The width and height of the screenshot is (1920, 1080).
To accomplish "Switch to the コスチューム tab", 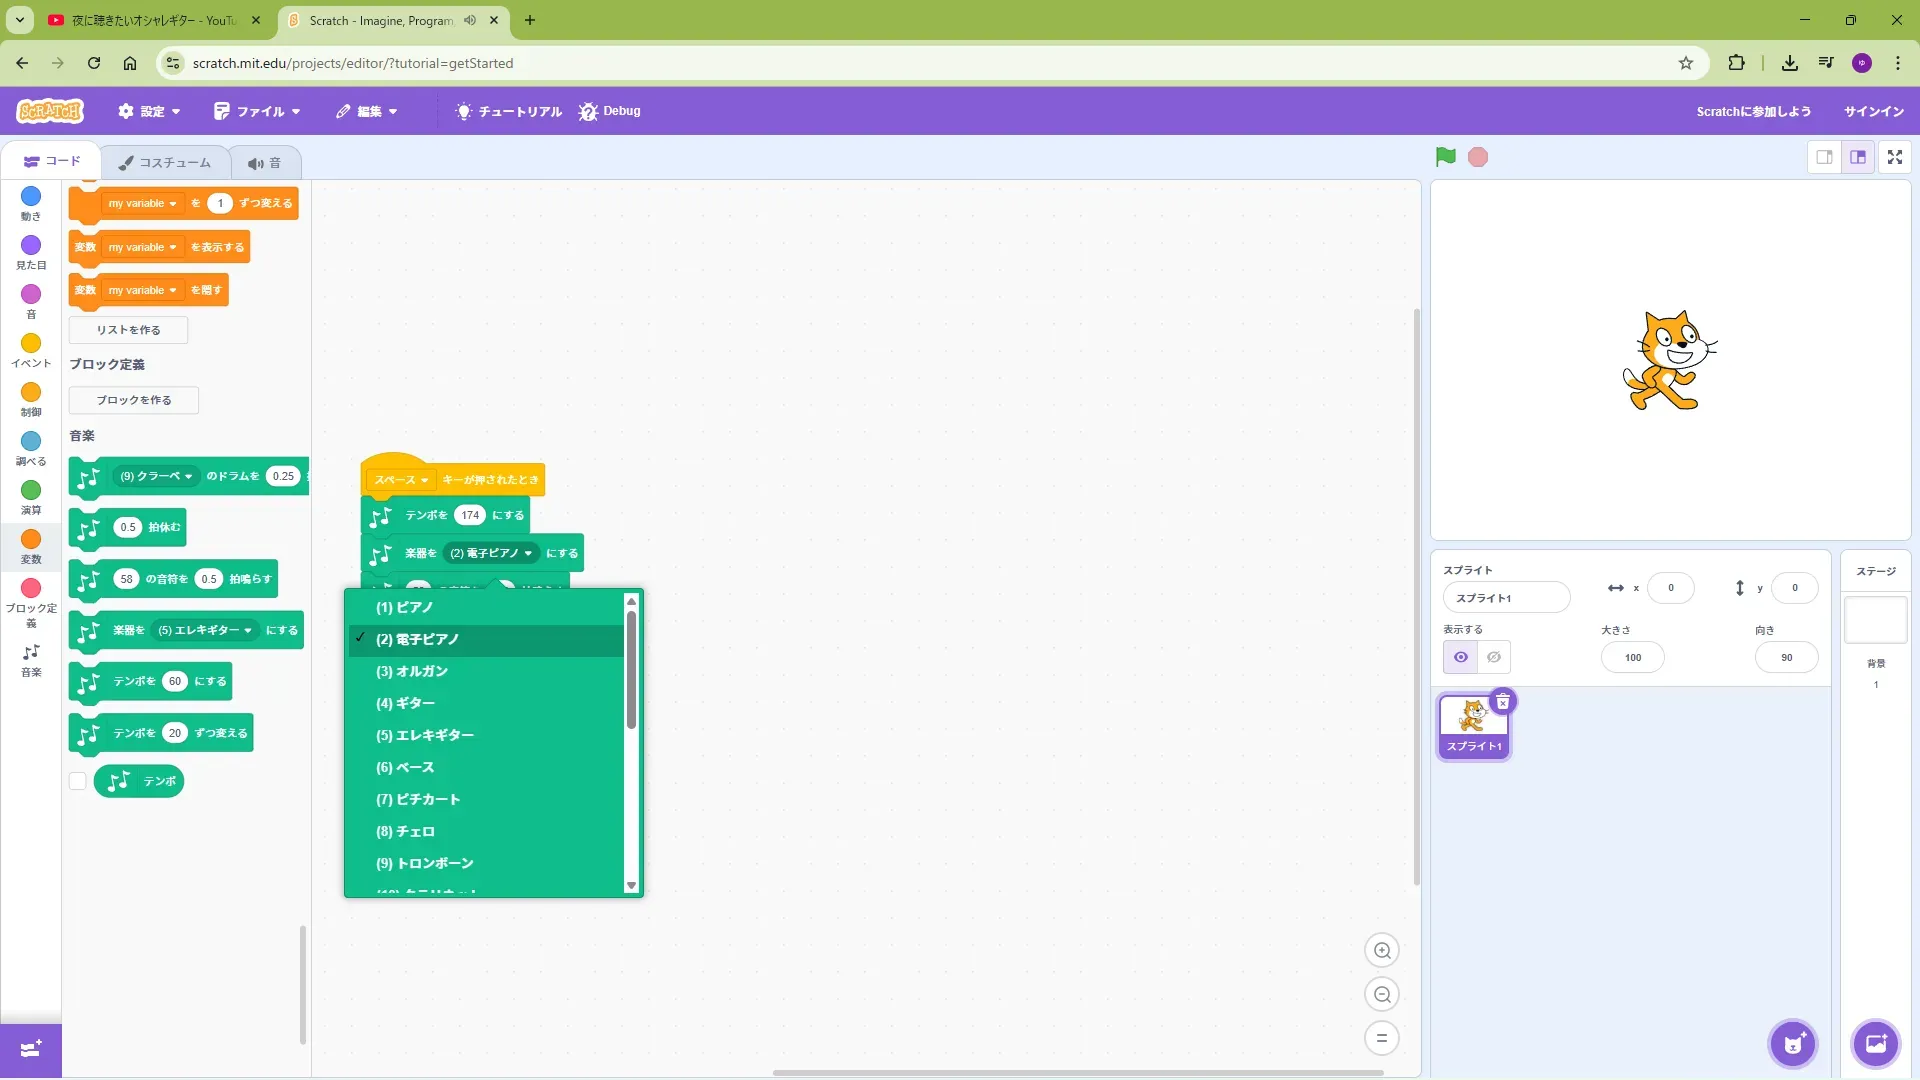I will click(165, 162).
